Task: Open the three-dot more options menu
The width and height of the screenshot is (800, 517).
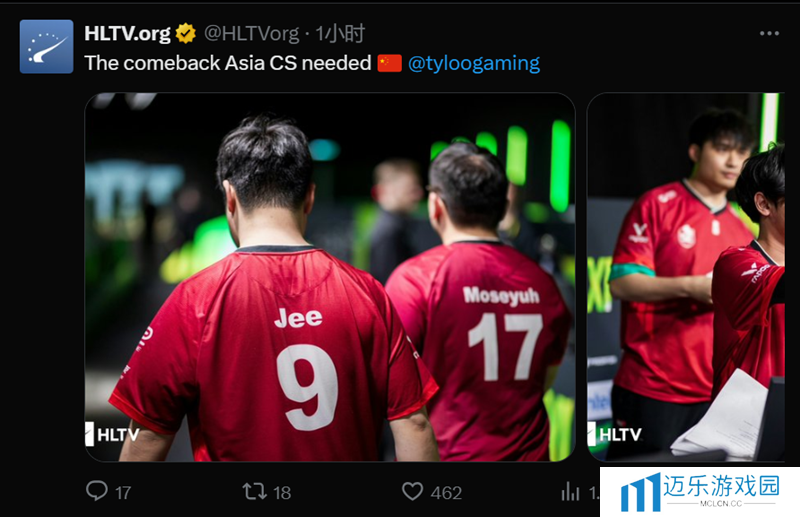Action: click(769, 34)
